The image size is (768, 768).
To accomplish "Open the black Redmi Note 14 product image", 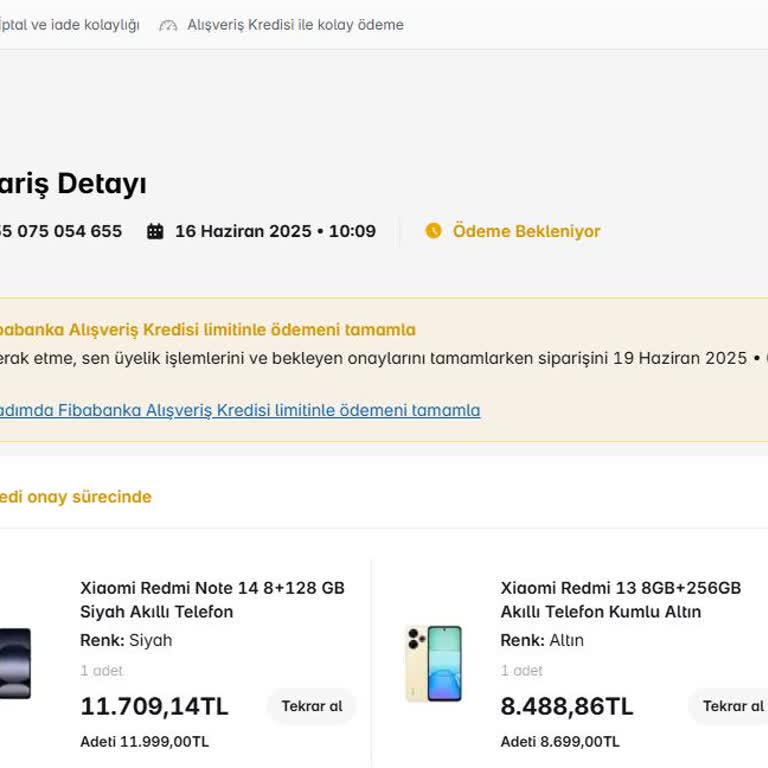I will click(15, 663).
